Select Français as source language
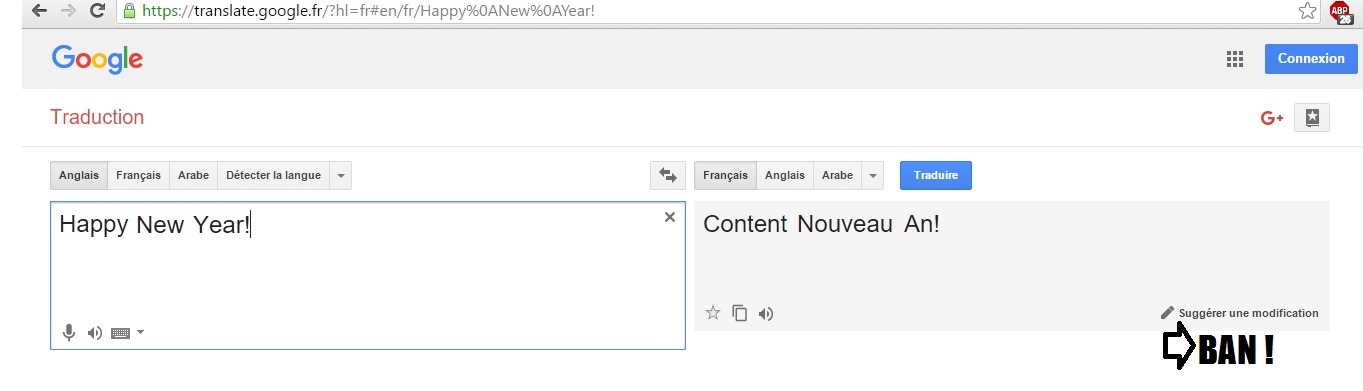This screenshot has width=1363, height=391. (x=138, y=175)
